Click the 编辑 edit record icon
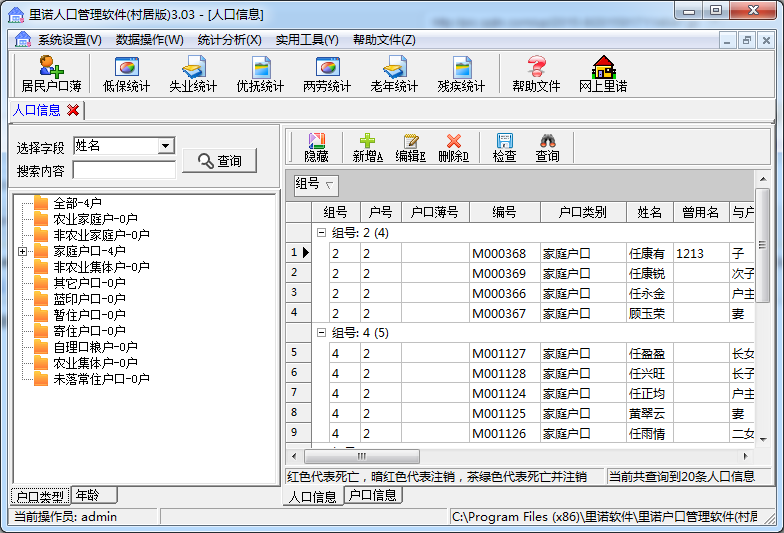784x533 pixels. click(410, 148)
